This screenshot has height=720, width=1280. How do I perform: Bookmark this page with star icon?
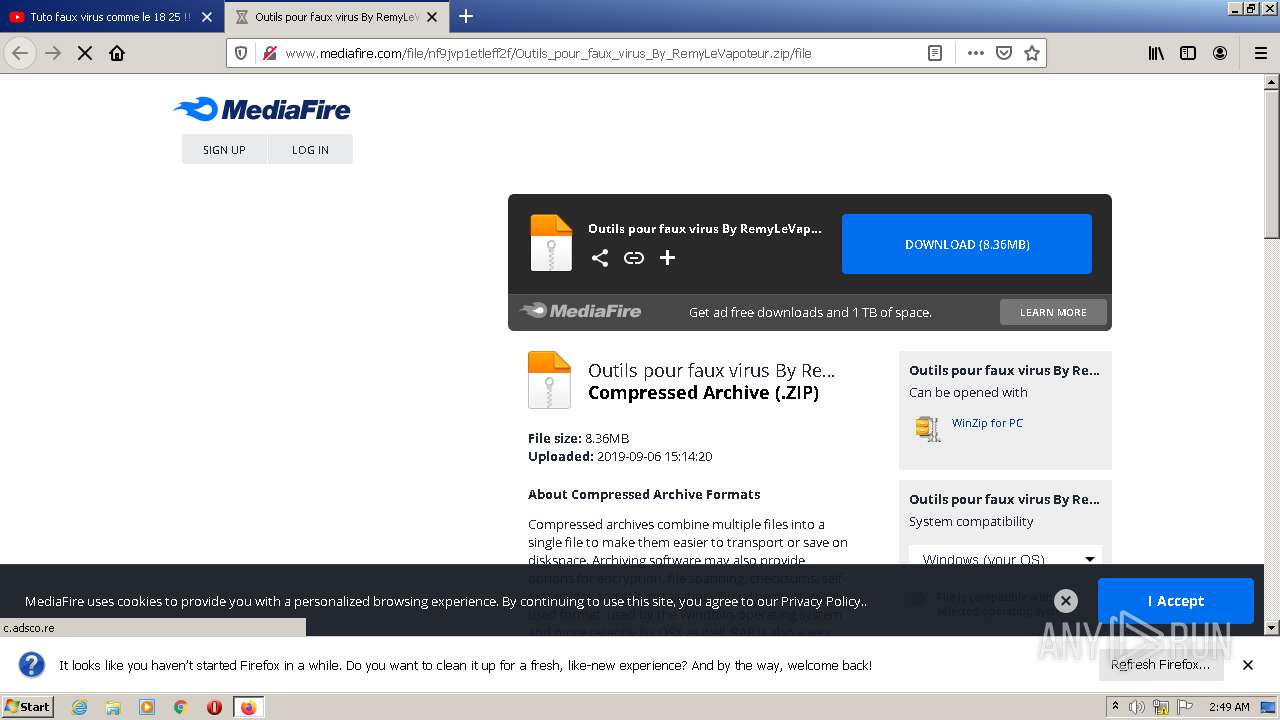tap(1032, 53)
